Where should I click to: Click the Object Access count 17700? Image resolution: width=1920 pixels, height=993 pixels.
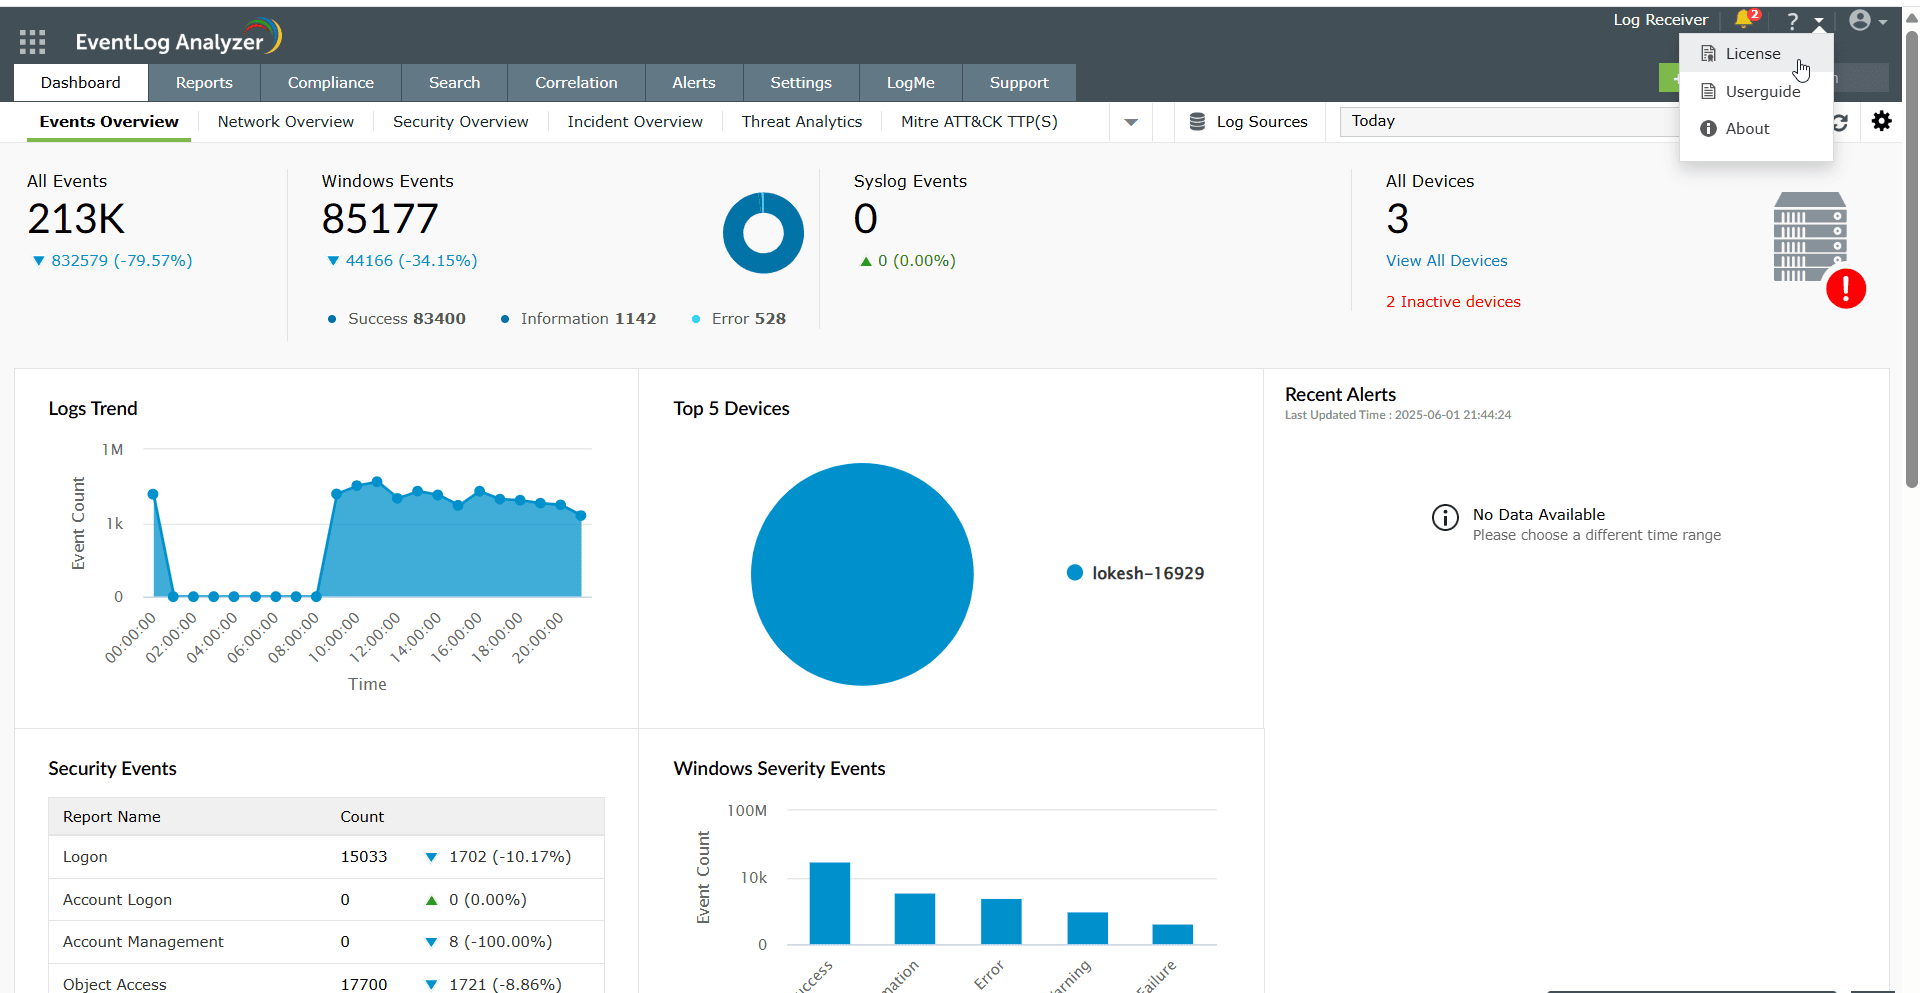pyautogui.click(x=364, y=985)
